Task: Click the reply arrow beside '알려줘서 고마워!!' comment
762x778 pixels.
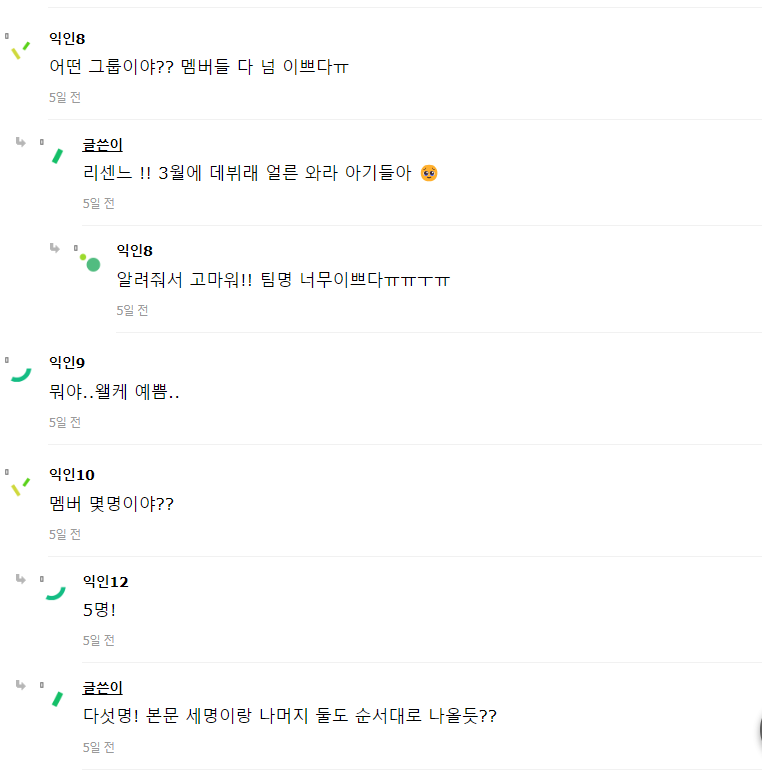Action: [x=54, y=248]
